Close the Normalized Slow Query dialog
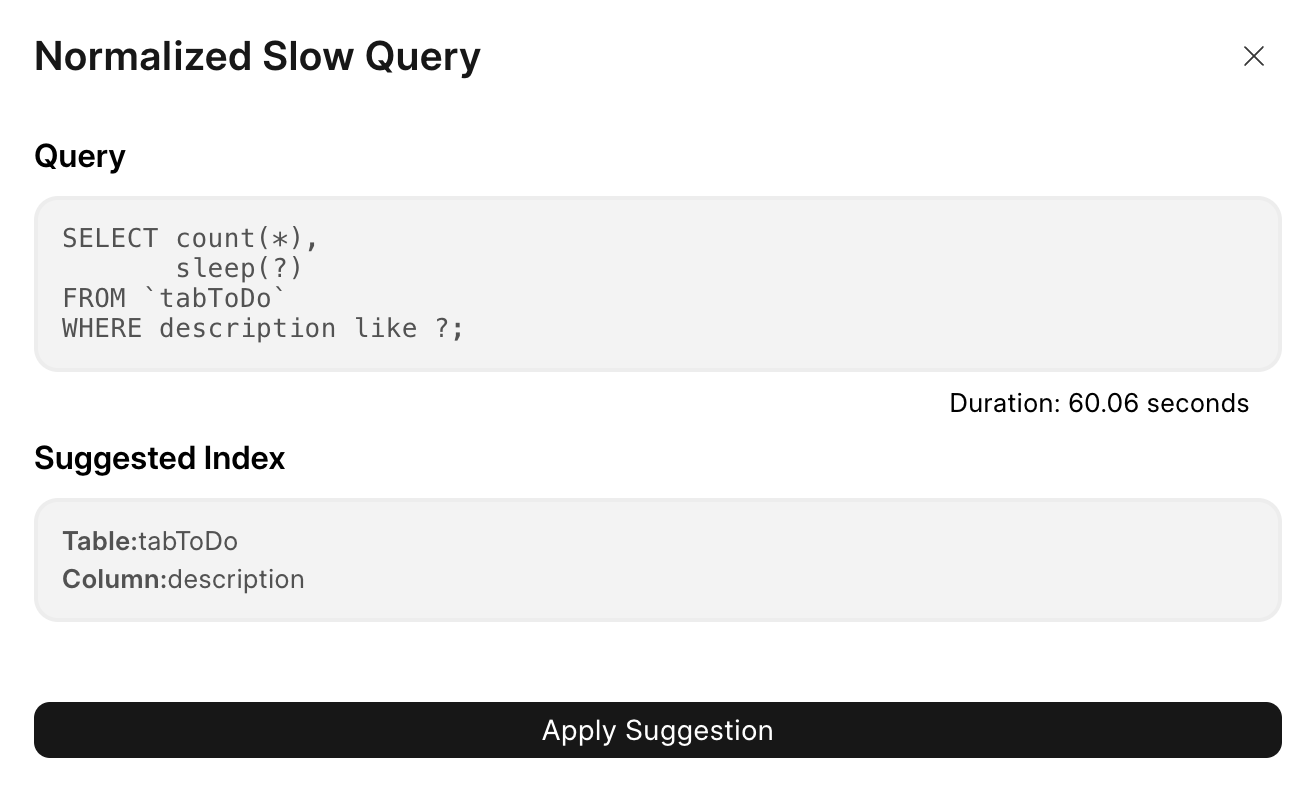This screenshot has height=801, width=1315. pyautogui.click(x=1253, y=56)
